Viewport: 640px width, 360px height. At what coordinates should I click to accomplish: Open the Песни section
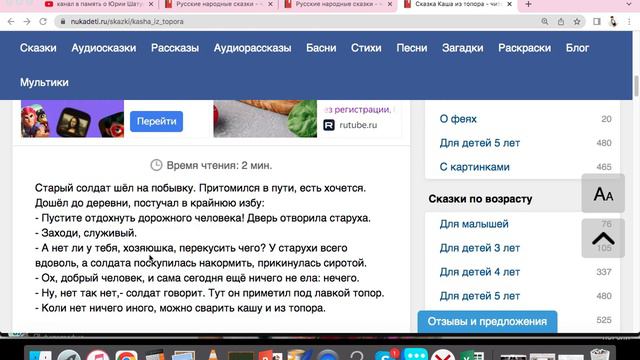click(412, 48)
